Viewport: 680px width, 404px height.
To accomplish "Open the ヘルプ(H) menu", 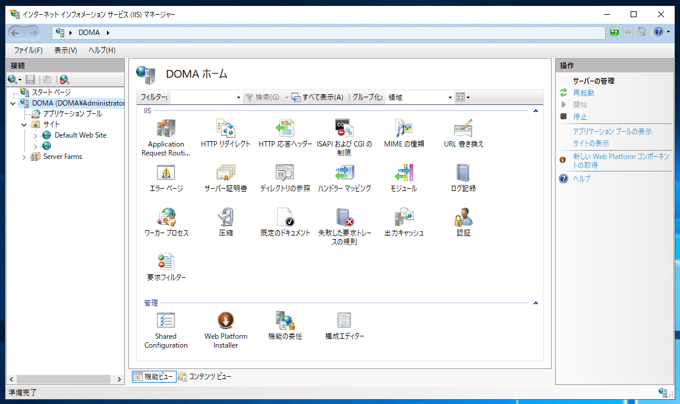I will click(102, 50).
